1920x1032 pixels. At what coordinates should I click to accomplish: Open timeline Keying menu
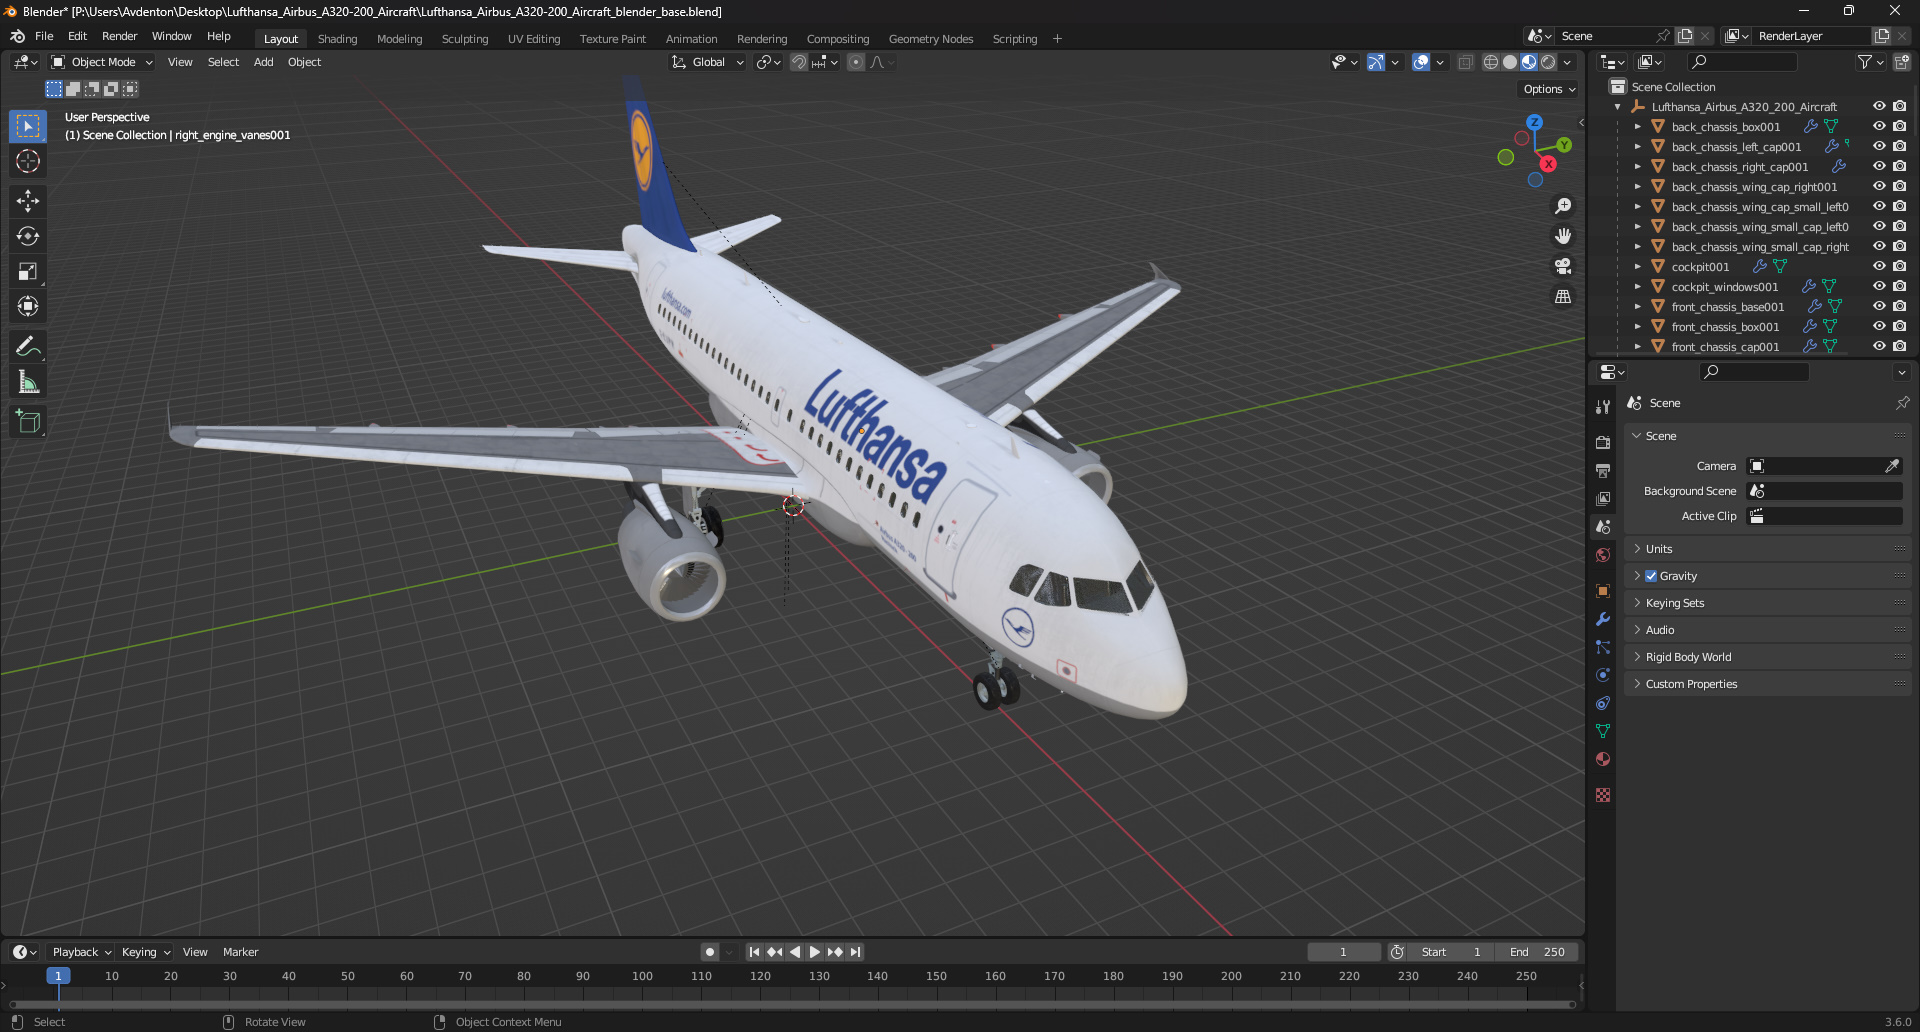pos(146,952)
